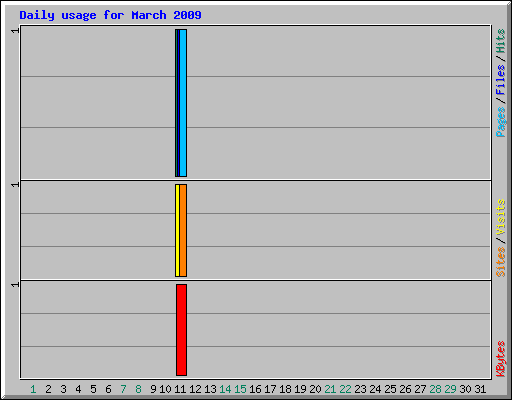Click day 30 on the x-axis

tap(465, 389)
